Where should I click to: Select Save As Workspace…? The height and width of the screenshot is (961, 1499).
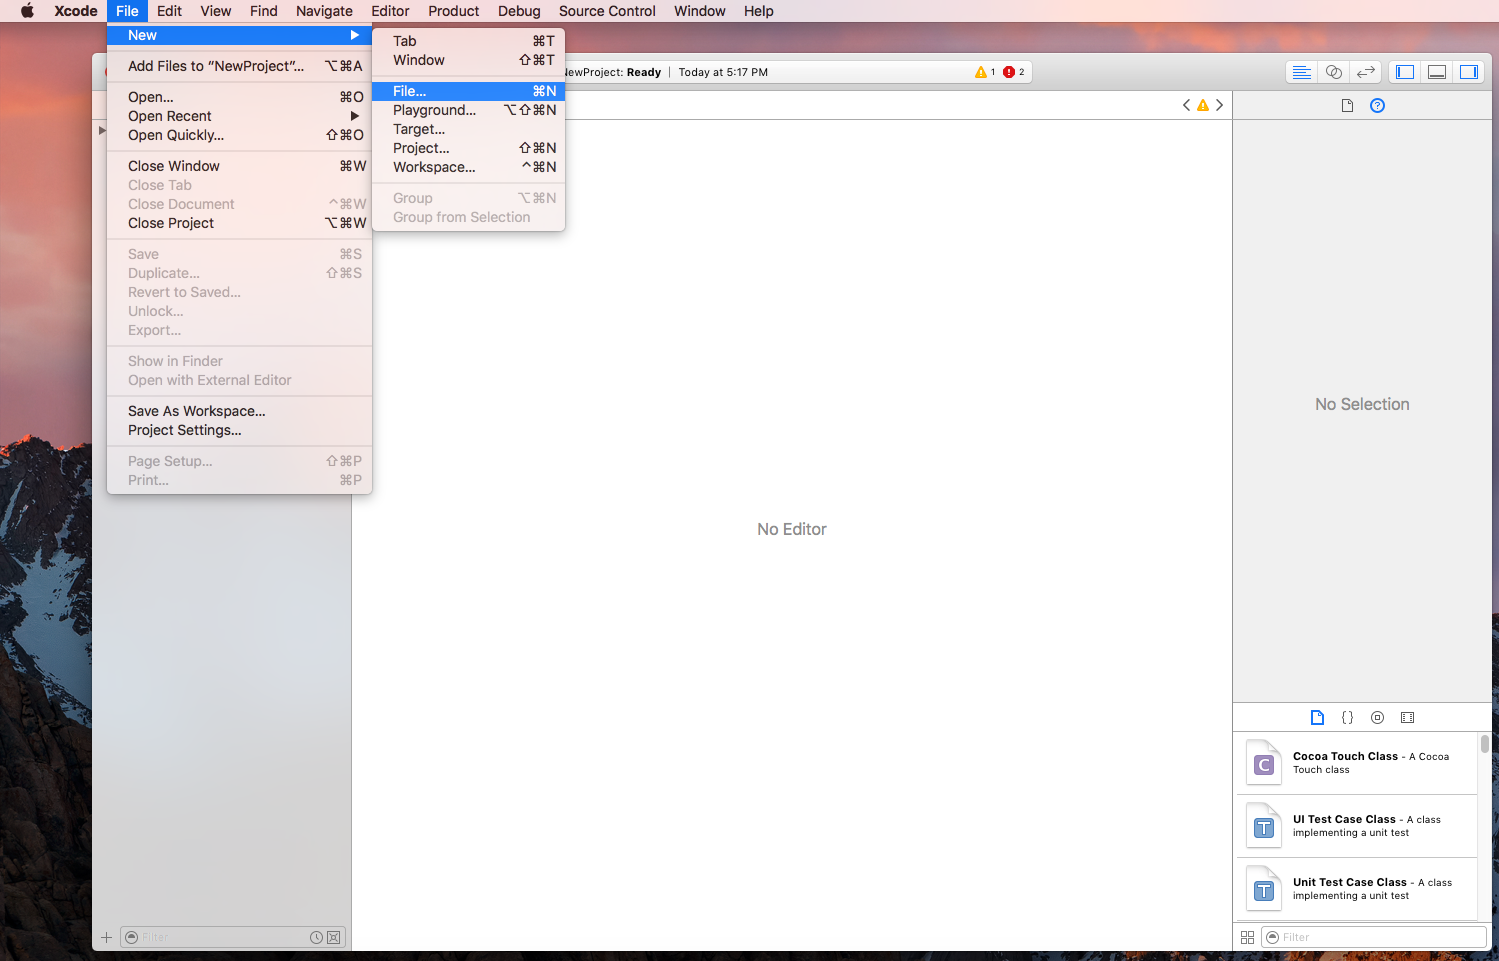click(239, 411)
